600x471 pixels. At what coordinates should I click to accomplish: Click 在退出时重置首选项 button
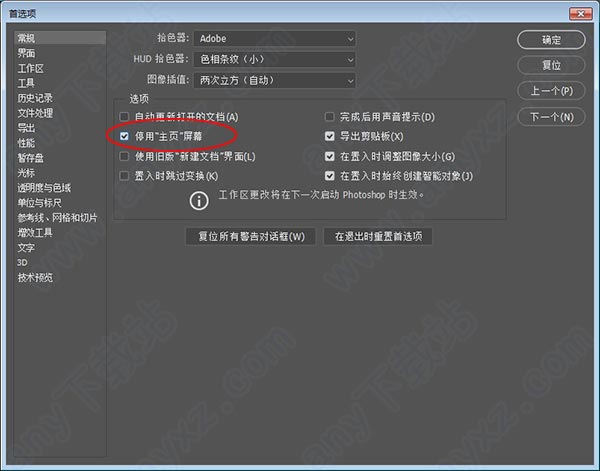[378, 236]
